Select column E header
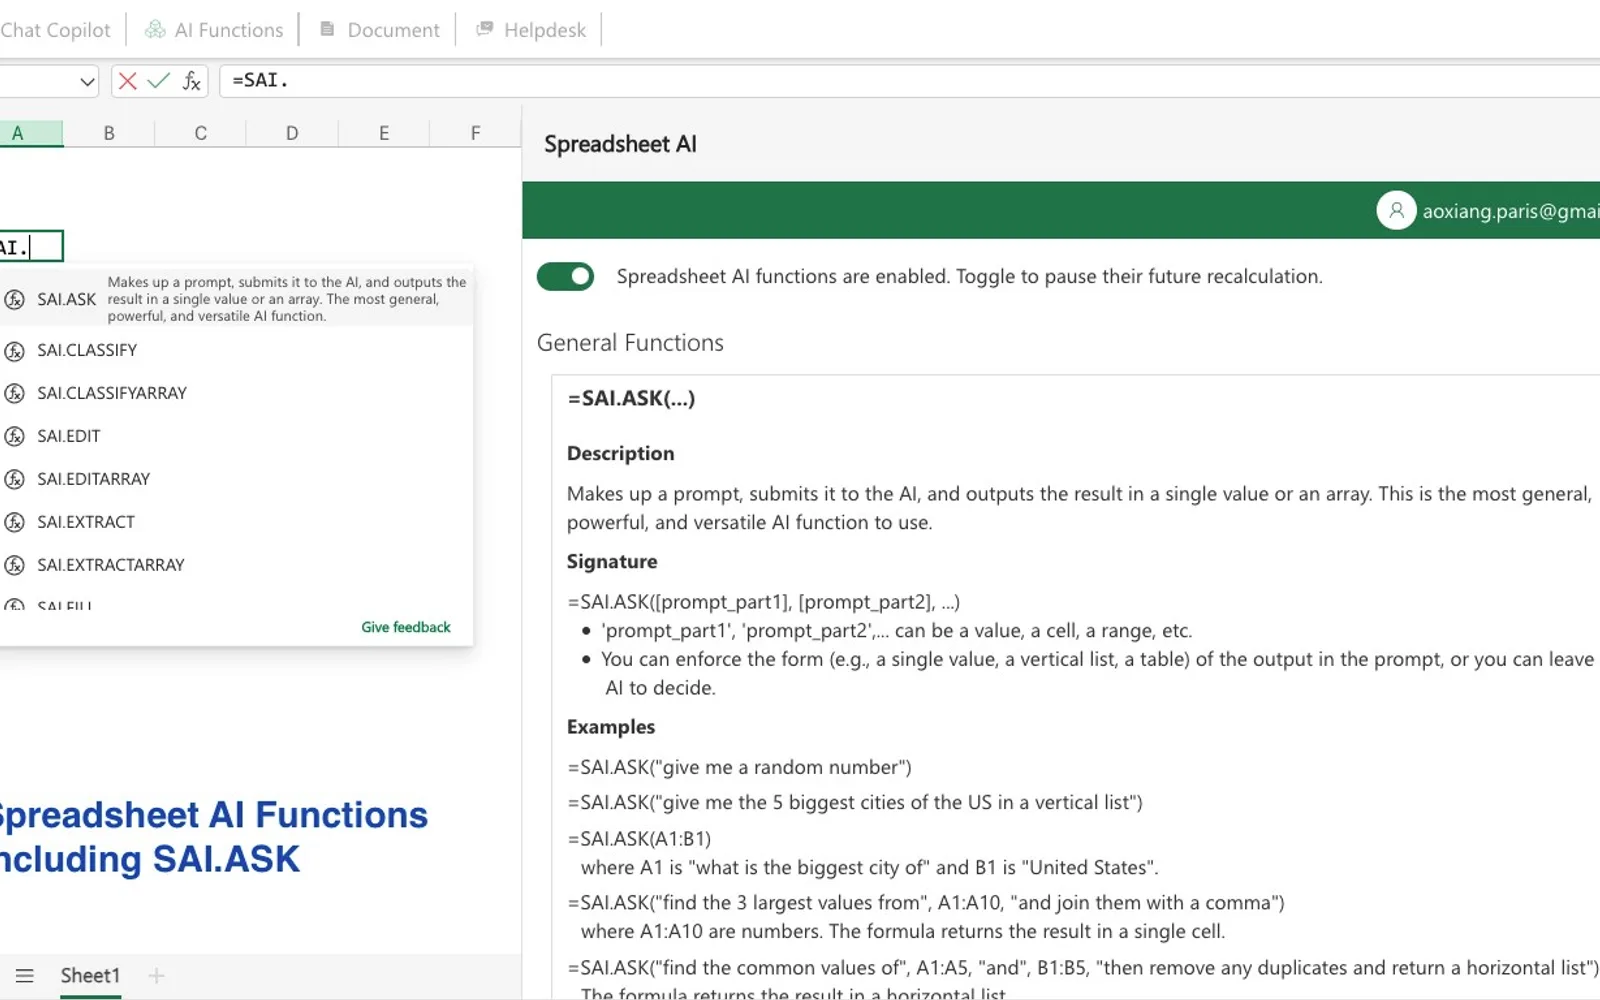This screenshot has height=1000, width=1600. click(384, 133)
